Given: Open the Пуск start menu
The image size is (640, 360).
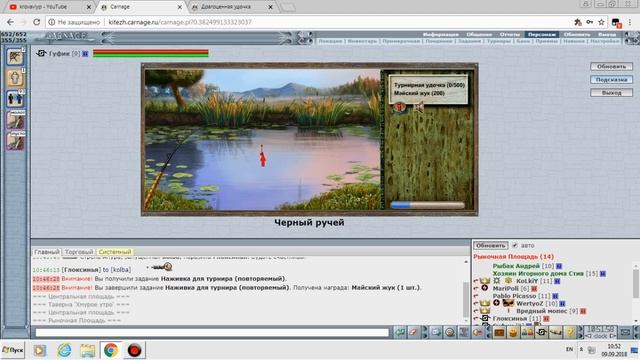Looking at the screenshot, I should click(13, 350).
